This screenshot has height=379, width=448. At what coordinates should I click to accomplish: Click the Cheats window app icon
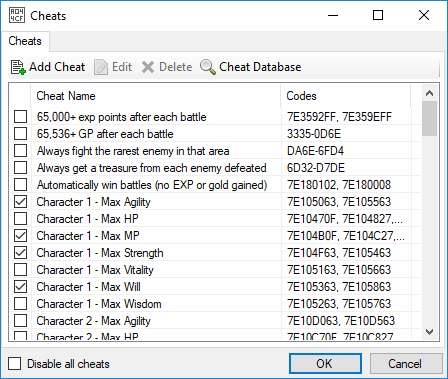16,15
